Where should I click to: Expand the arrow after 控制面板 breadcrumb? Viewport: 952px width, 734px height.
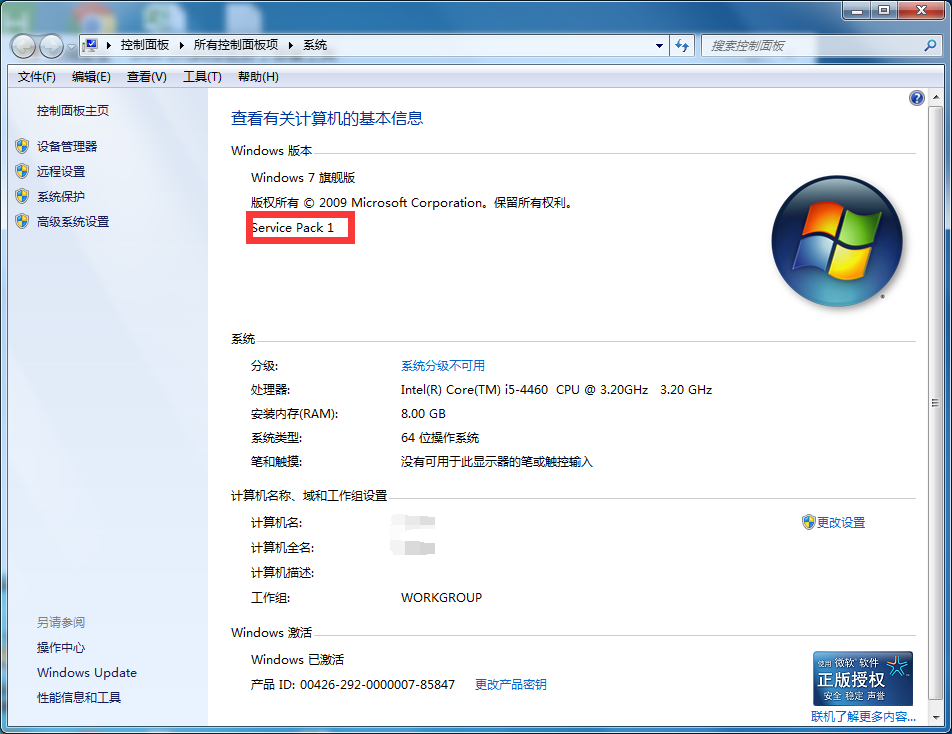tap(182, 46)
